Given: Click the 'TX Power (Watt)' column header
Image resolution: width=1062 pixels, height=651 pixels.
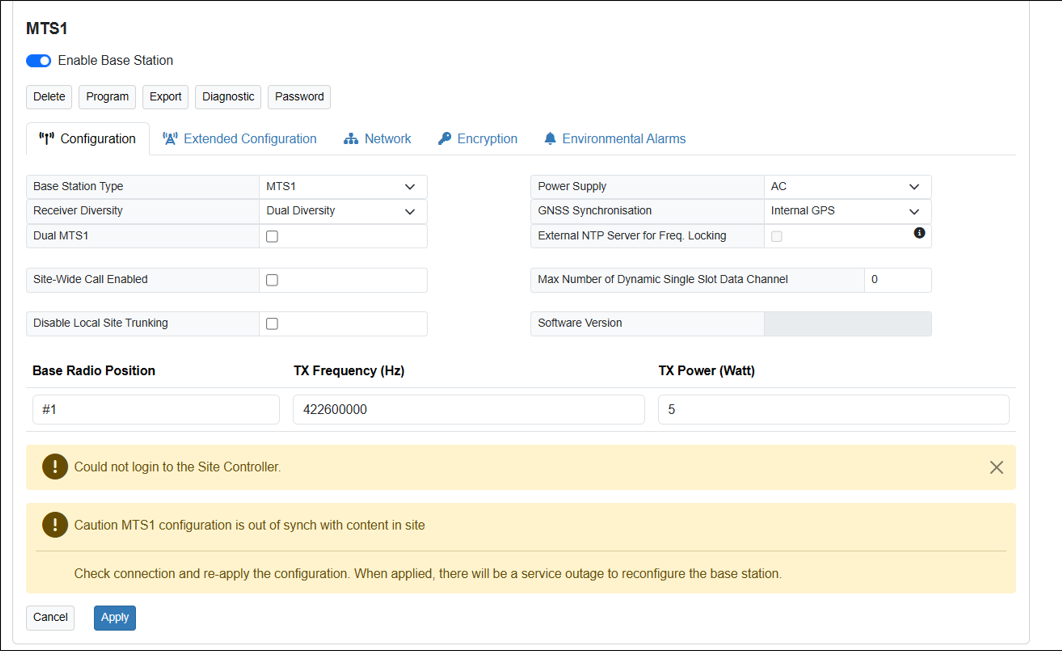Looking at the screenshot, I should click(706, 371).
